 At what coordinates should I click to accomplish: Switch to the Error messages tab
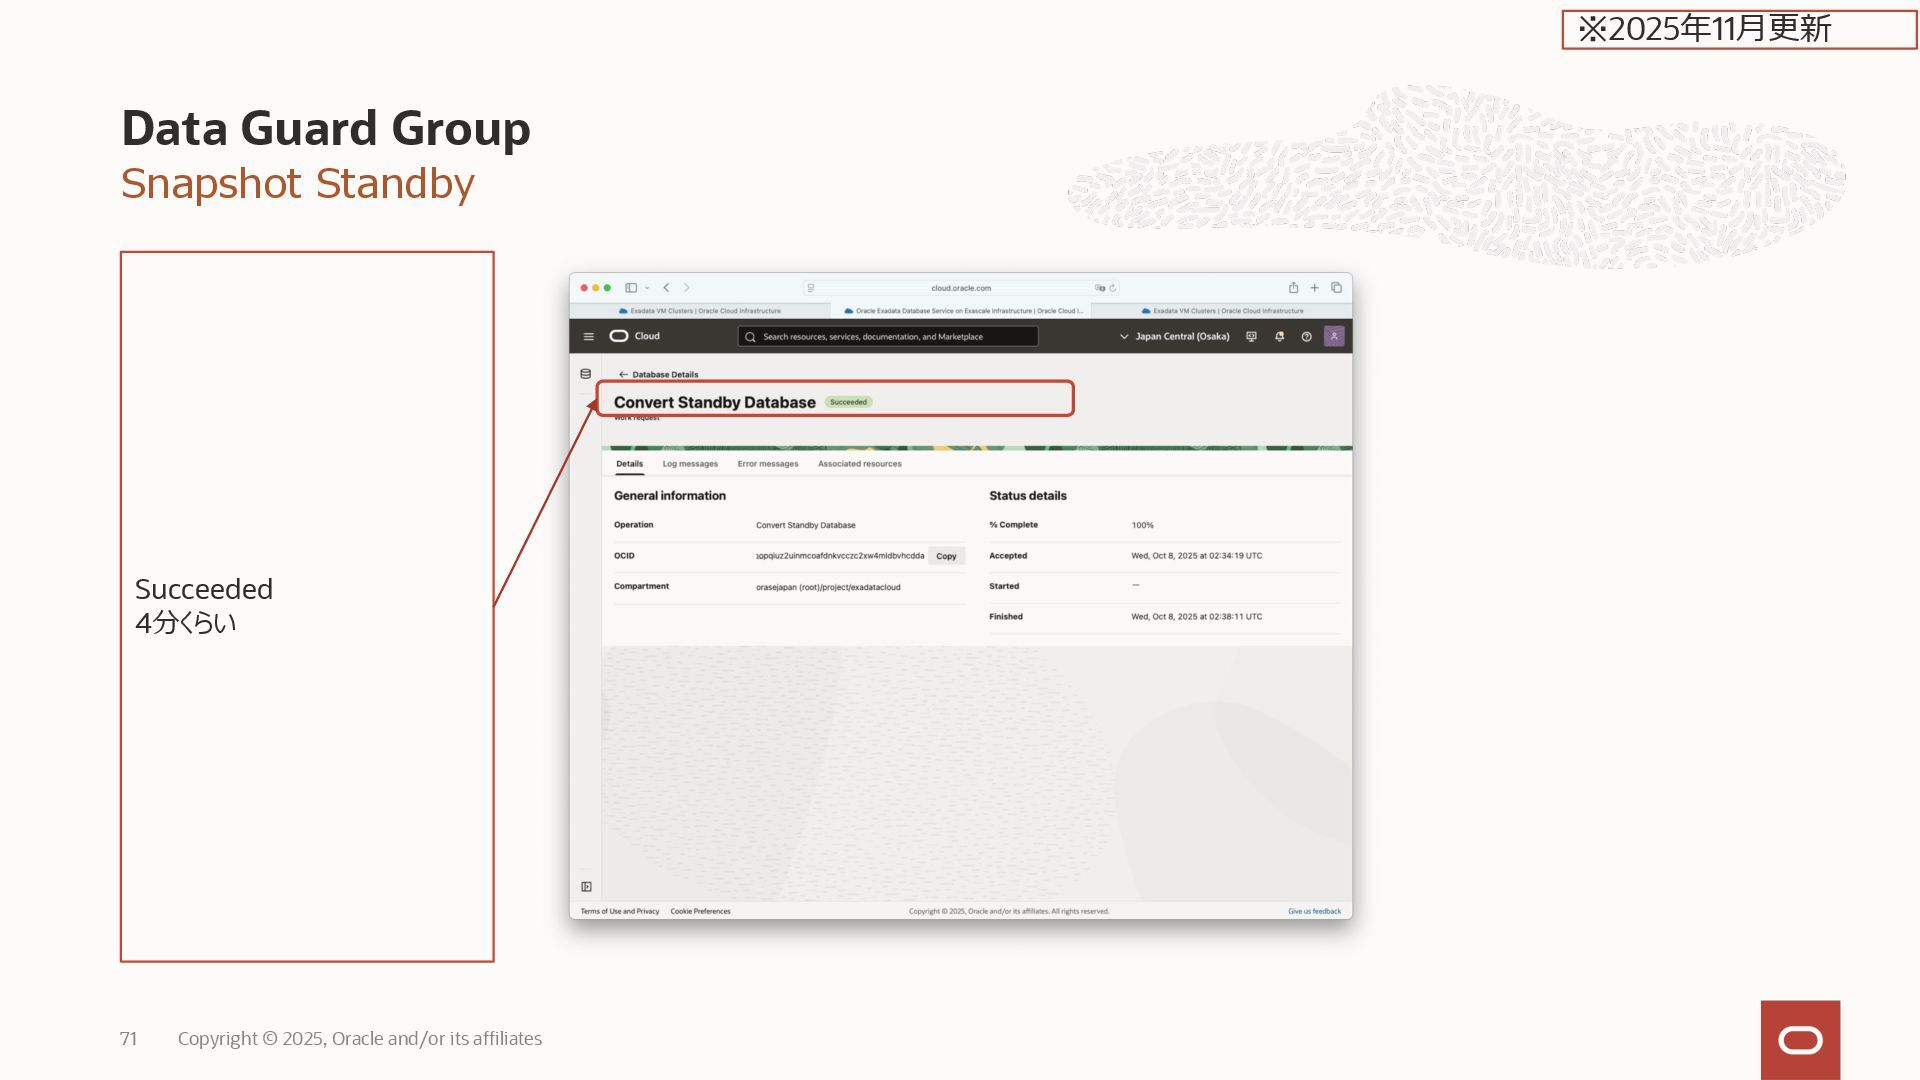[767, 464]
